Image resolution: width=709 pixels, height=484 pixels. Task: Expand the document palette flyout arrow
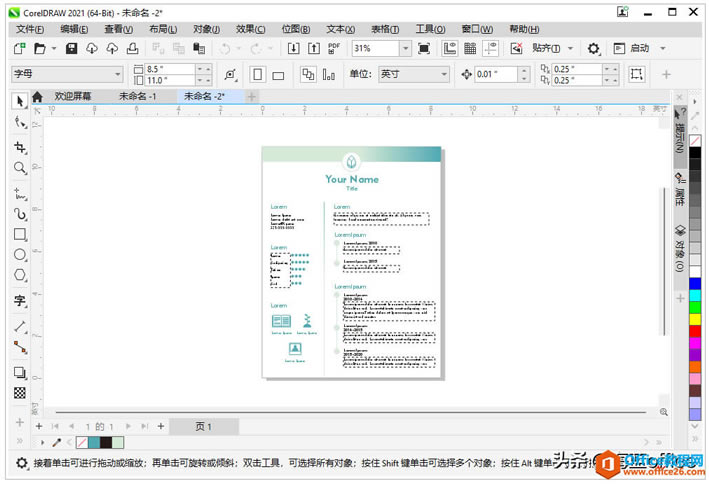coord(42,442)
